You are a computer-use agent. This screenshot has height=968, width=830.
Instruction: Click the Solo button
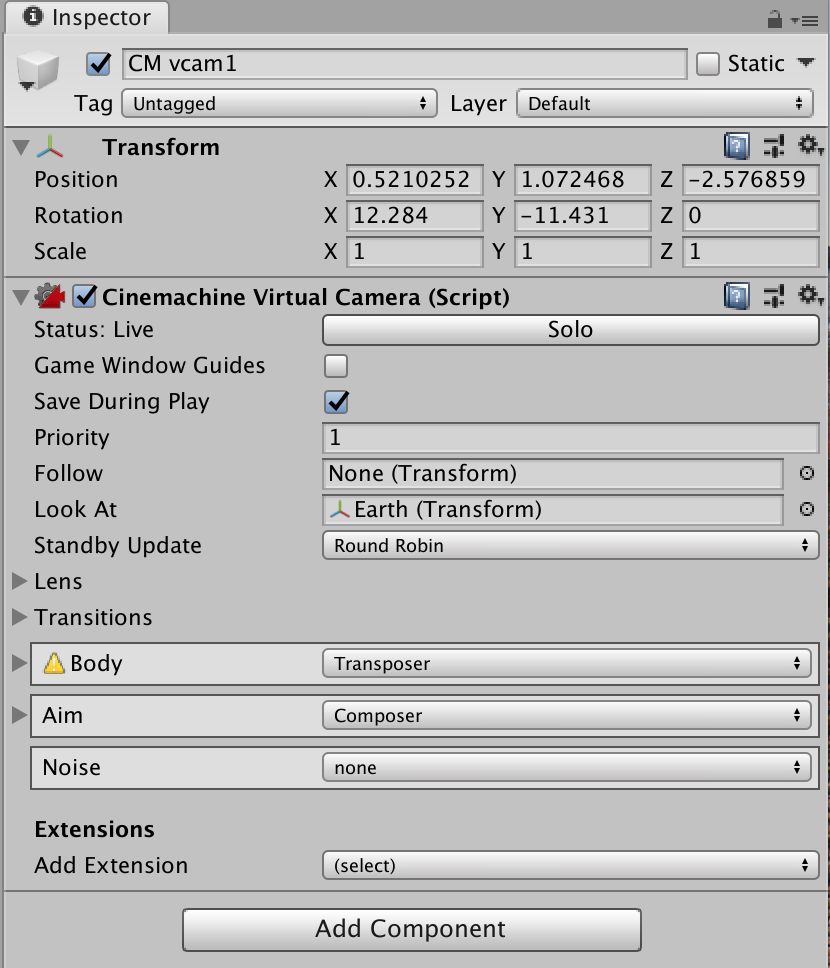pyautogui.click(x=571, y=330)
